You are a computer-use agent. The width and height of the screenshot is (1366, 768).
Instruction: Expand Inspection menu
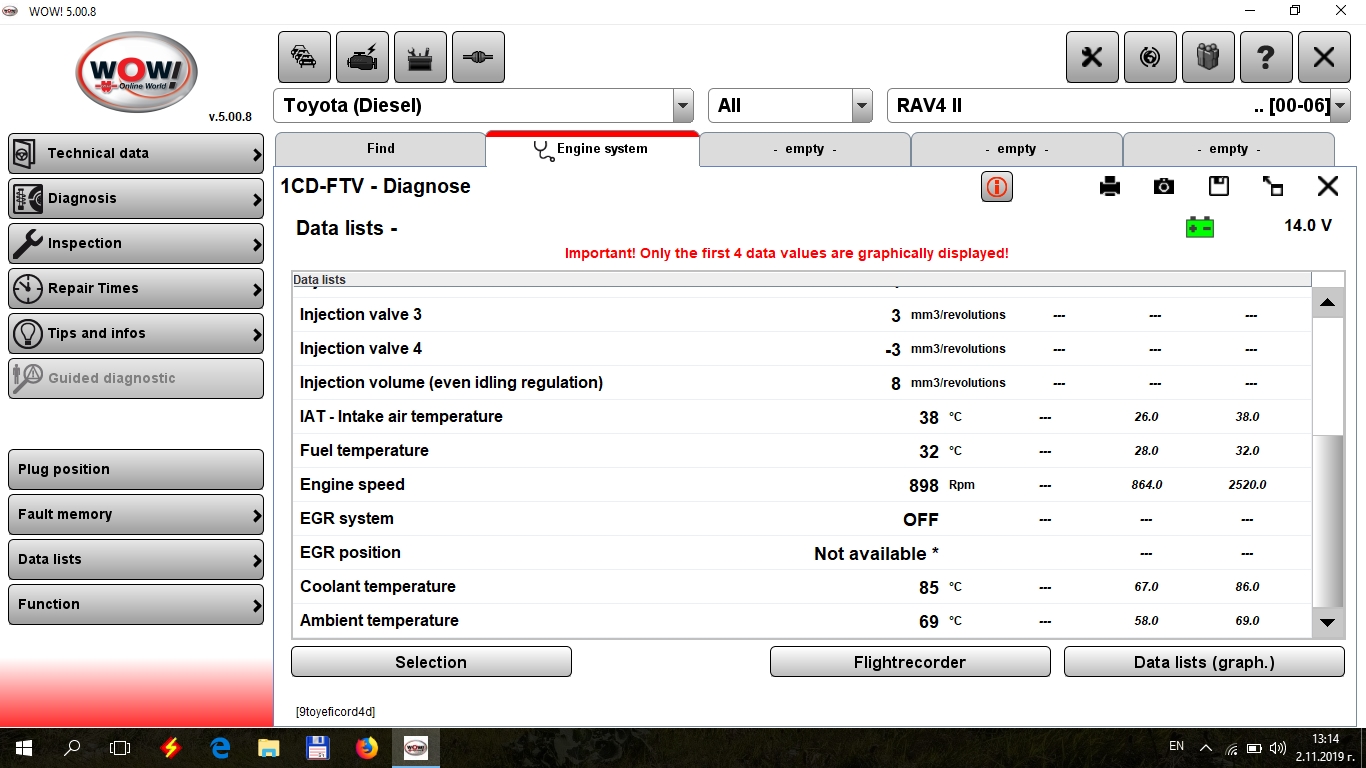click(136, 244)
